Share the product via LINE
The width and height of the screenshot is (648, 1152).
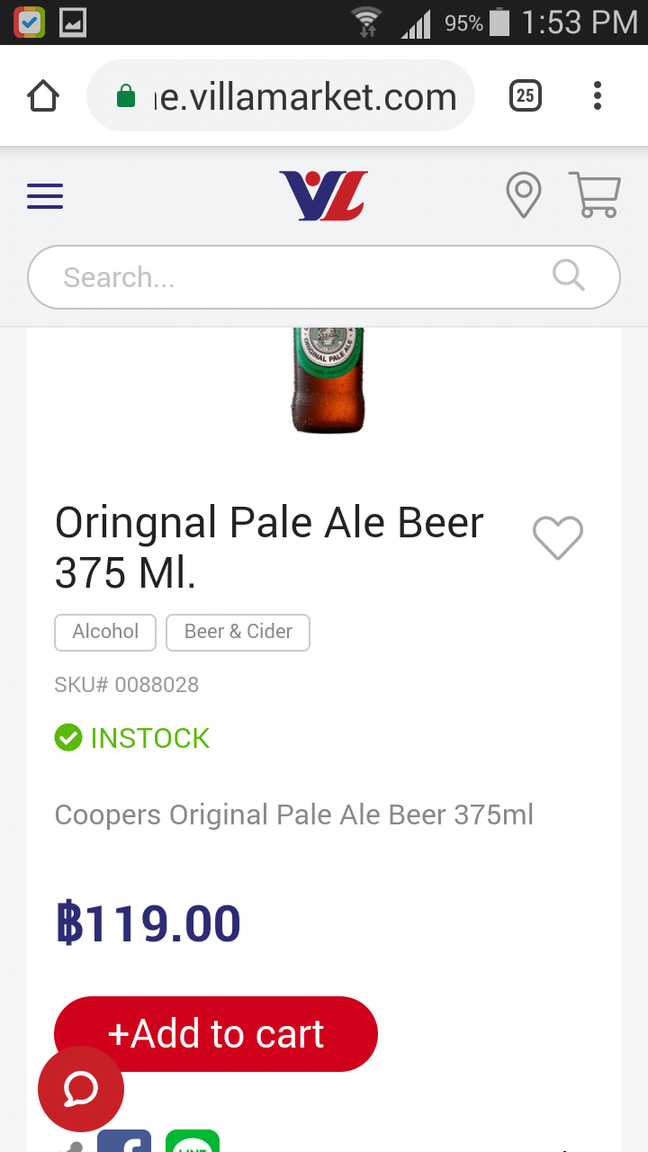(x=192, y=1143)
